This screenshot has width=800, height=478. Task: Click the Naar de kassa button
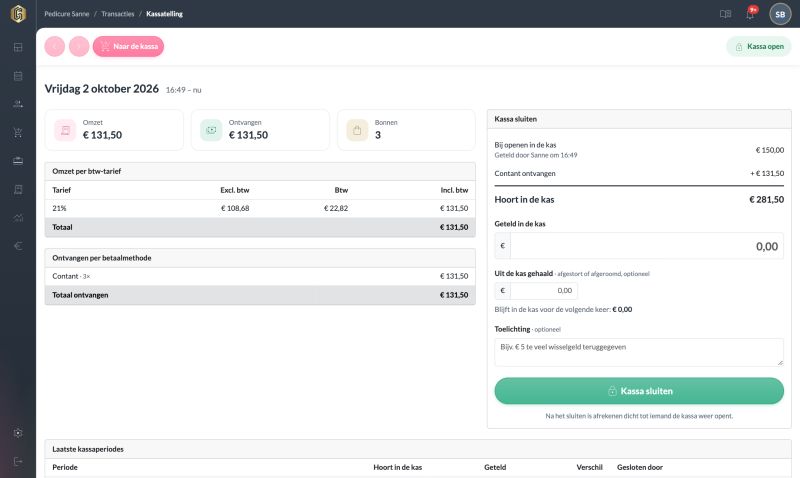(x=129, y=46)
